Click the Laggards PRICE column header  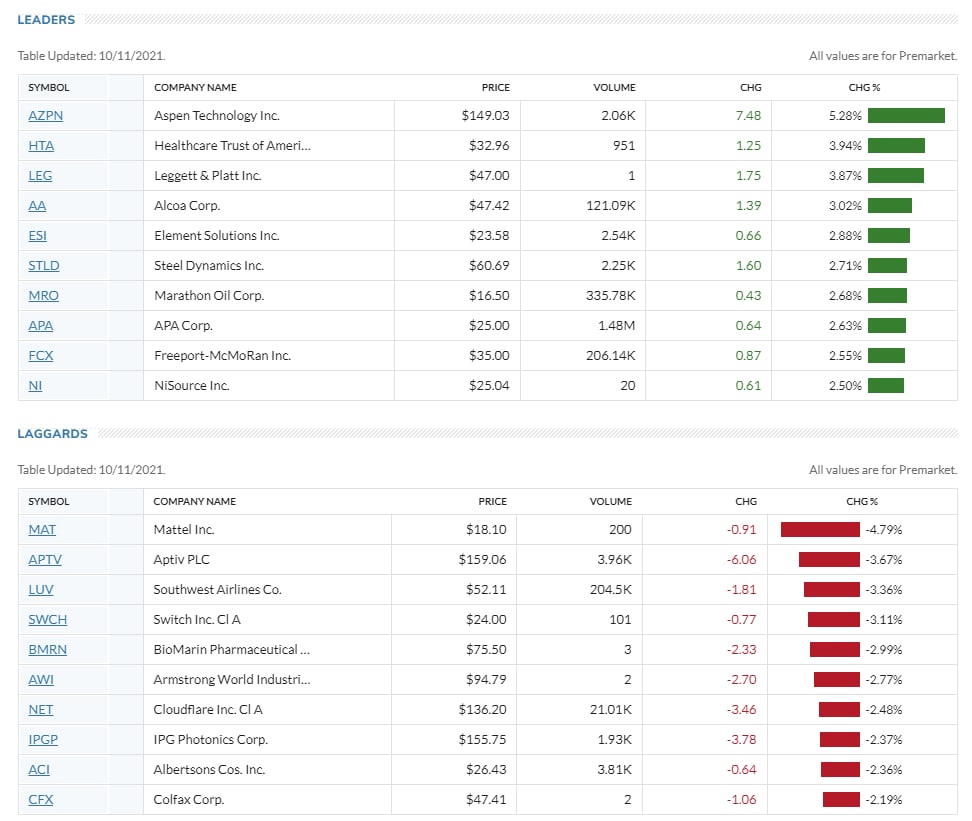pyautogui.click(x=492, y=501)
